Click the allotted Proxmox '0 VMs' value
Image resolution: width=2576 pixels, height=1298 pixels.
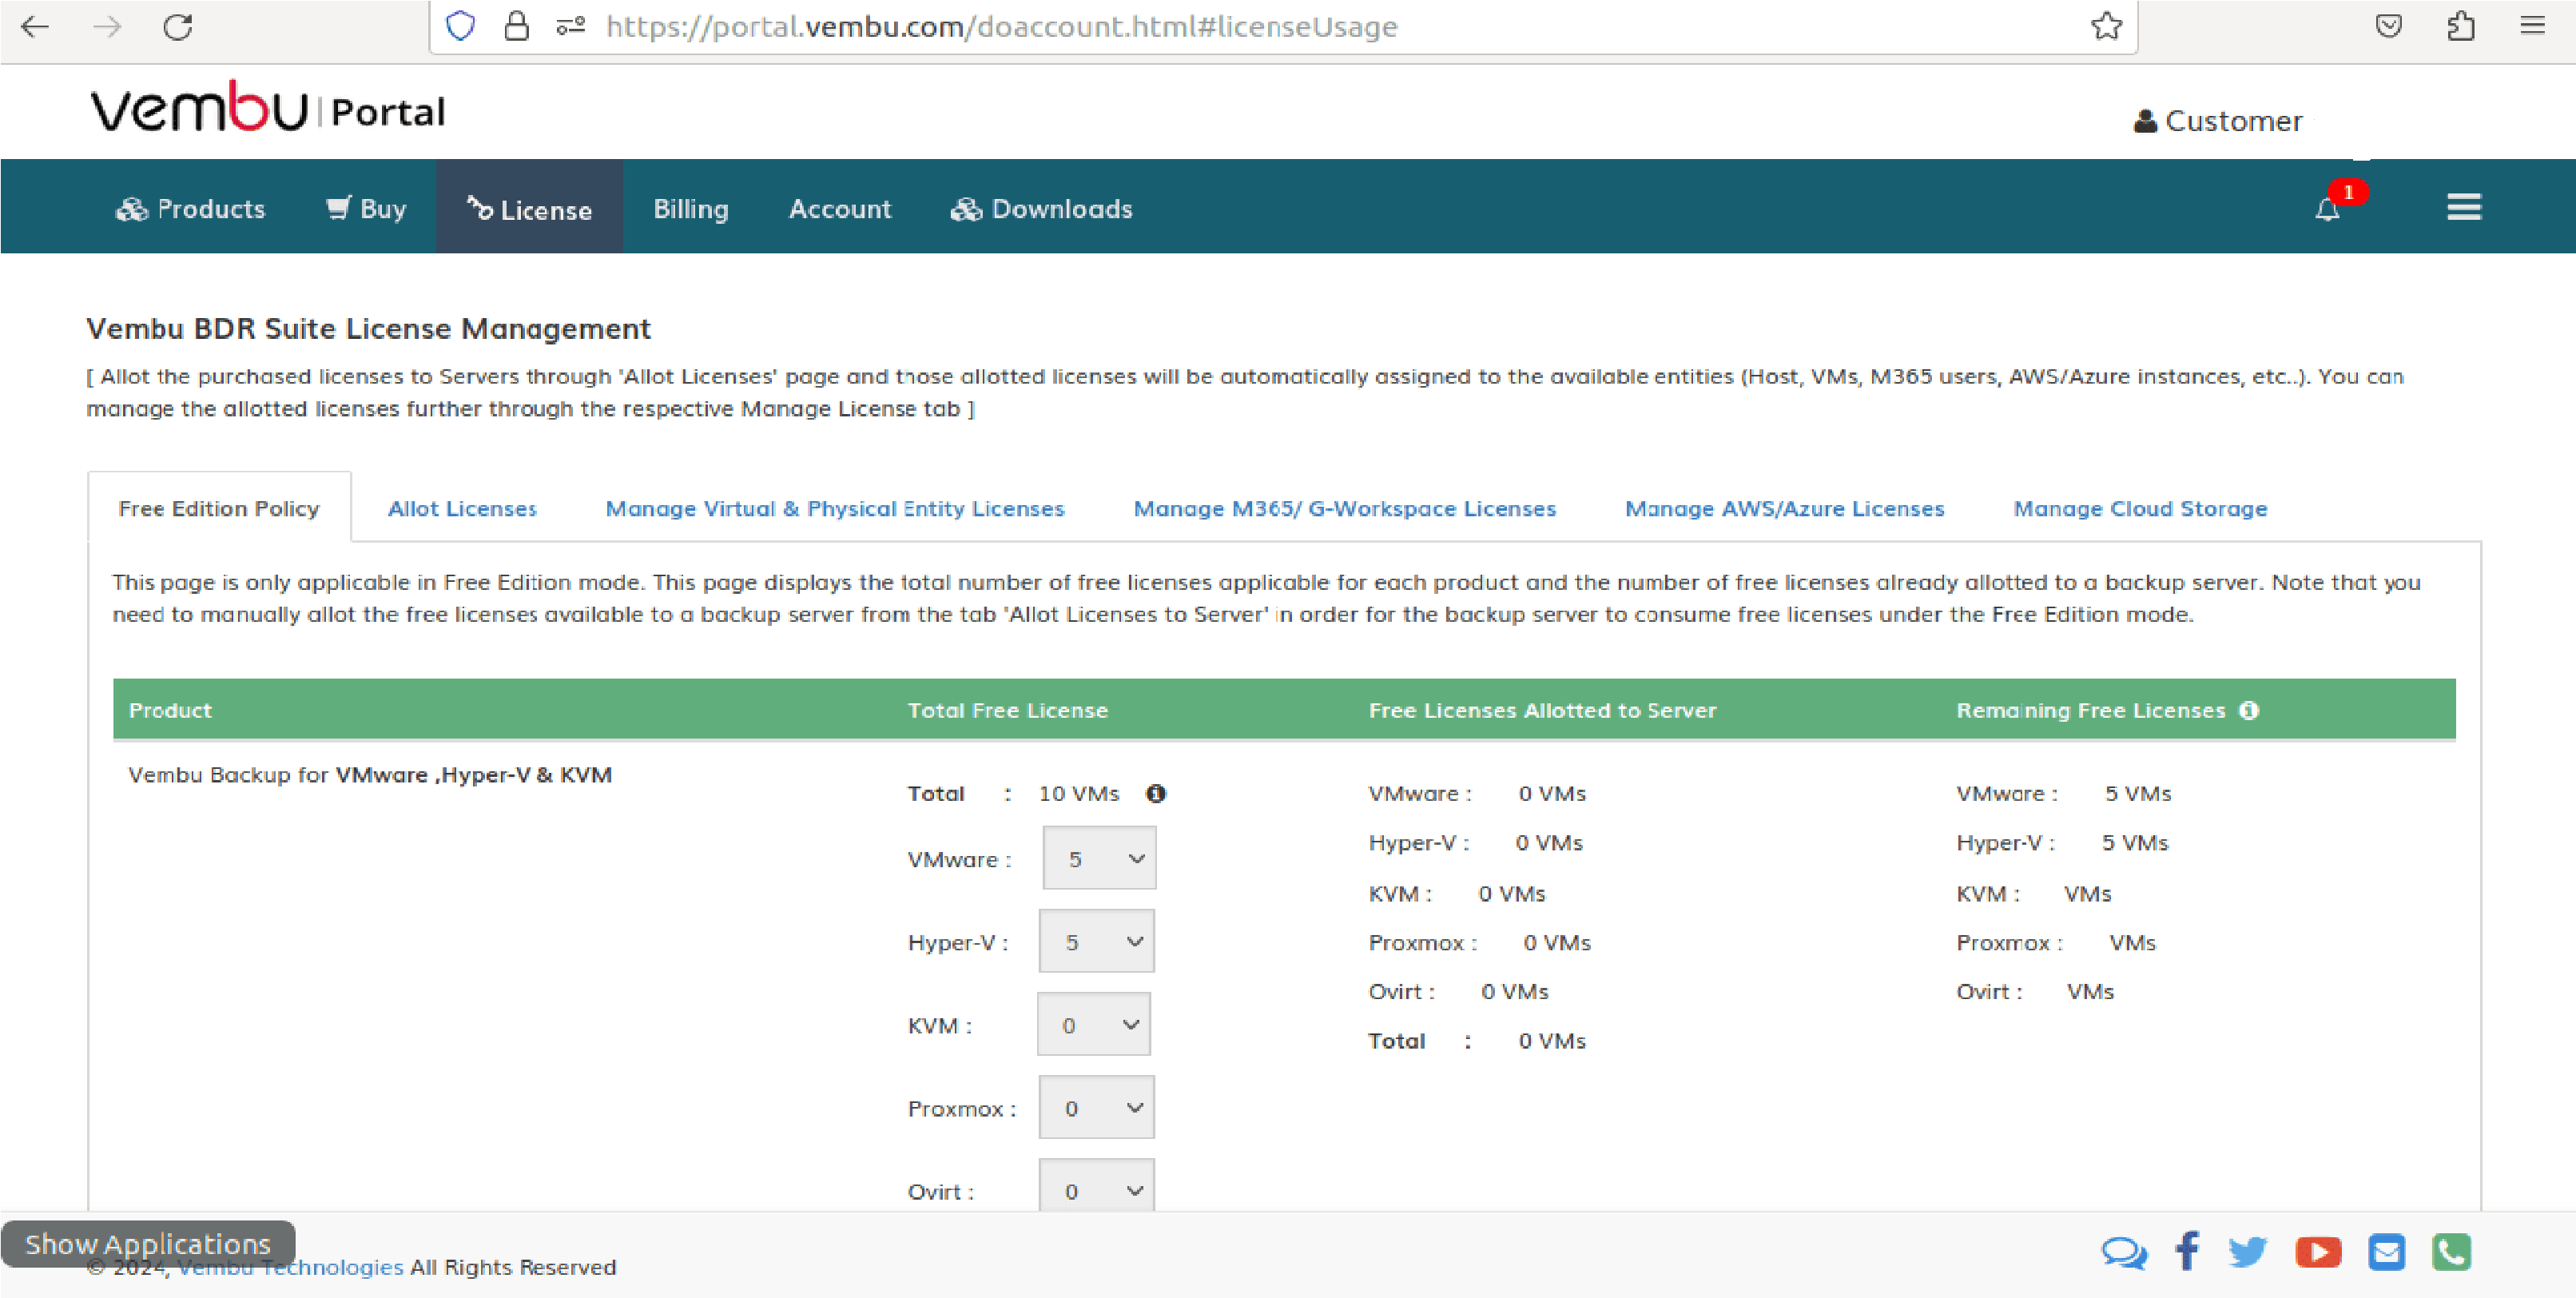click(1557, 942)
